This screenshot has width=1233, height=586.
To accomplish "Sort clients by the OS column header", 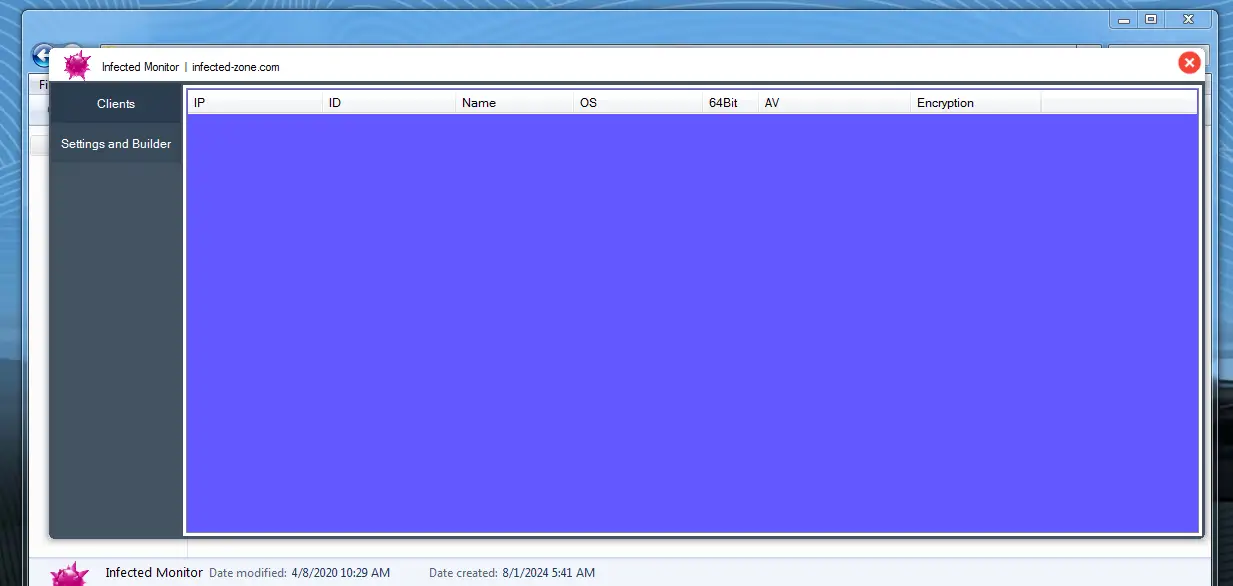I will coord(638,101).
